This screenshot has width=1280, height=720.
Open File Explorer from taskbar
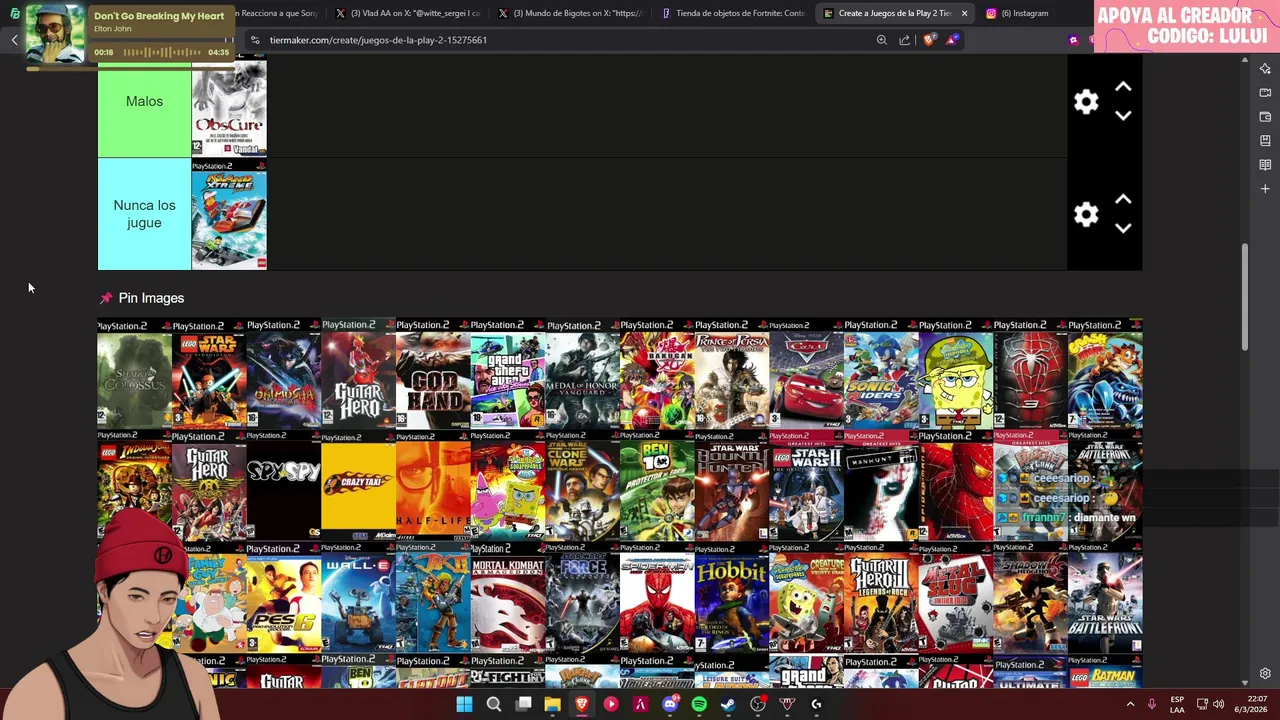point(552,704)
